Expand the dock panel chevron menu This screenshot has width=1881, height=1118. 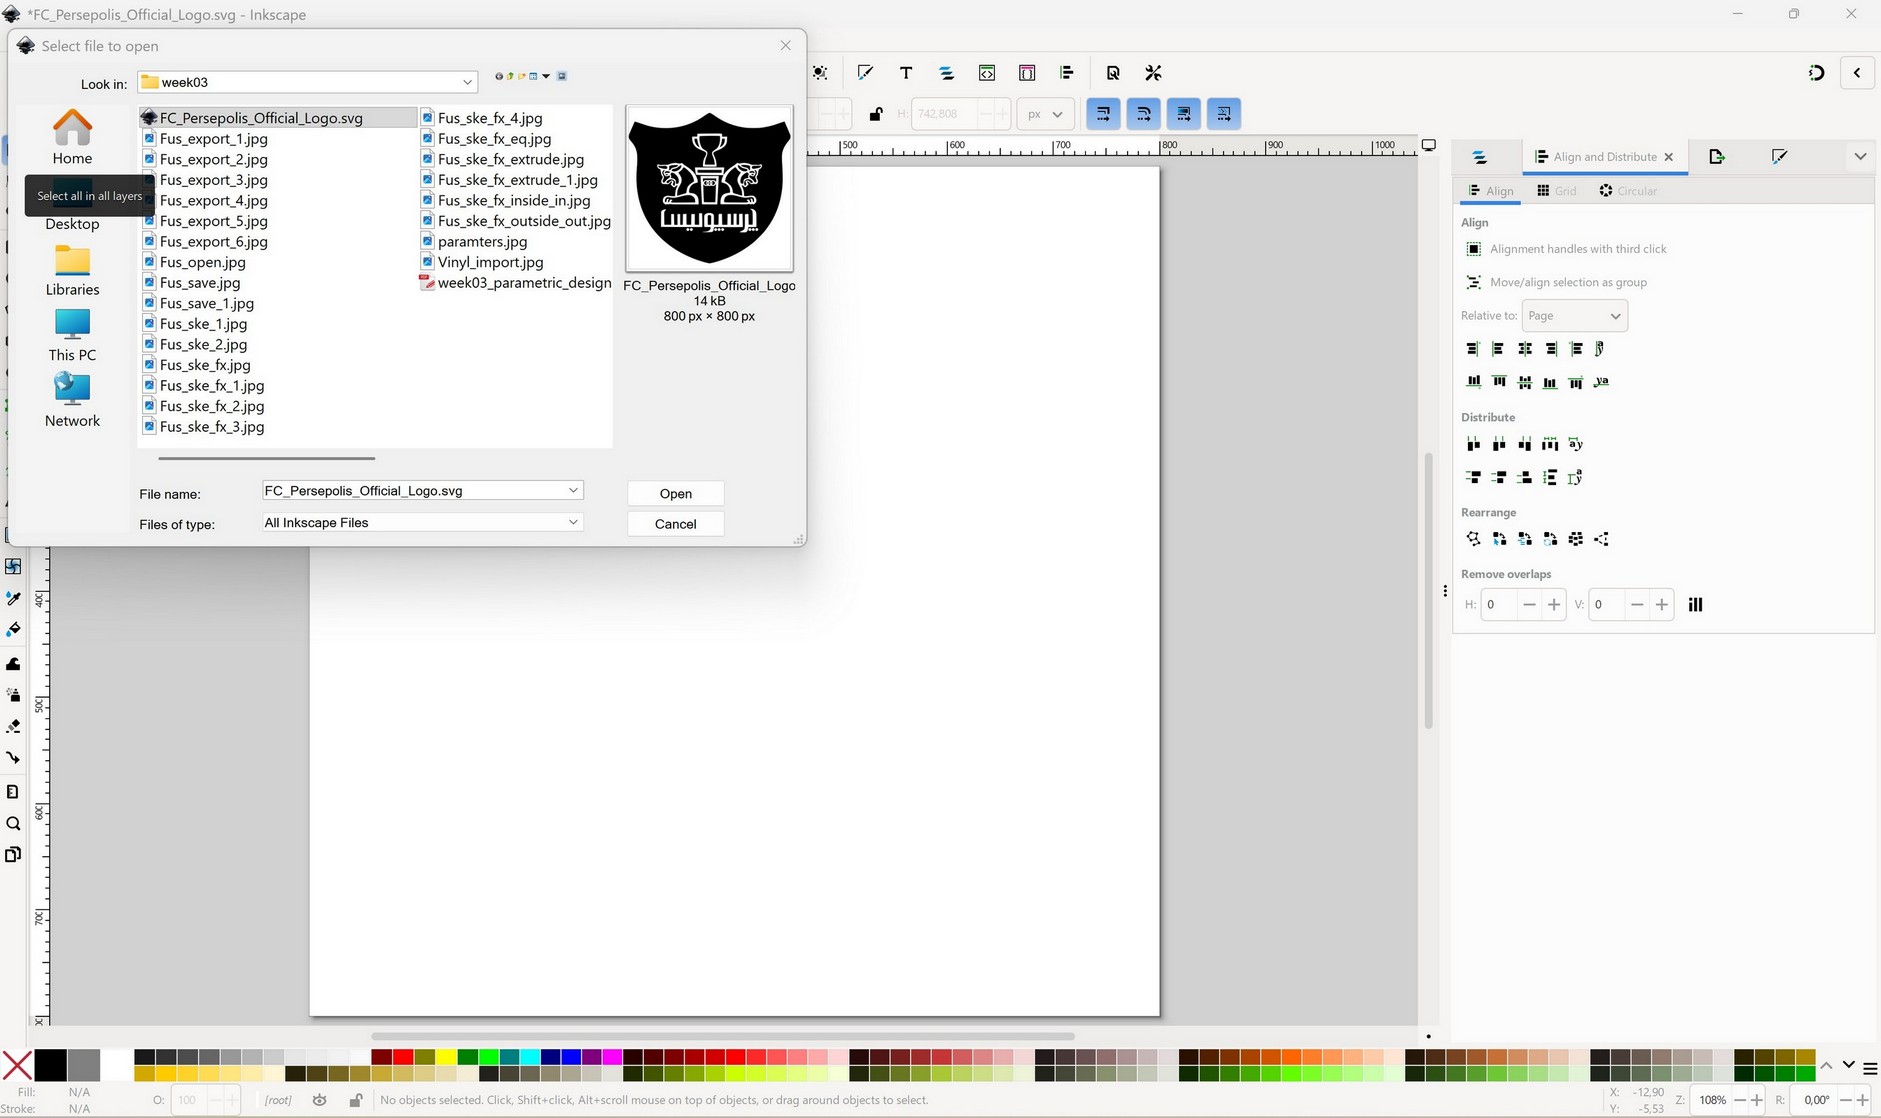point(1859,157)
